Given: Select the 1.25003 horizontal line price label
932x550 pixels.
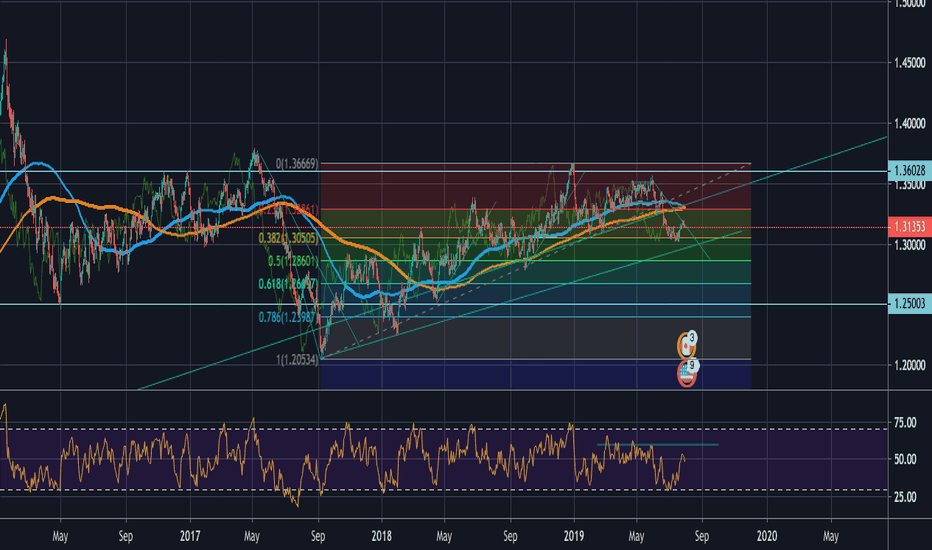Looking at the screenshot, I should click(x=909, y=304).
